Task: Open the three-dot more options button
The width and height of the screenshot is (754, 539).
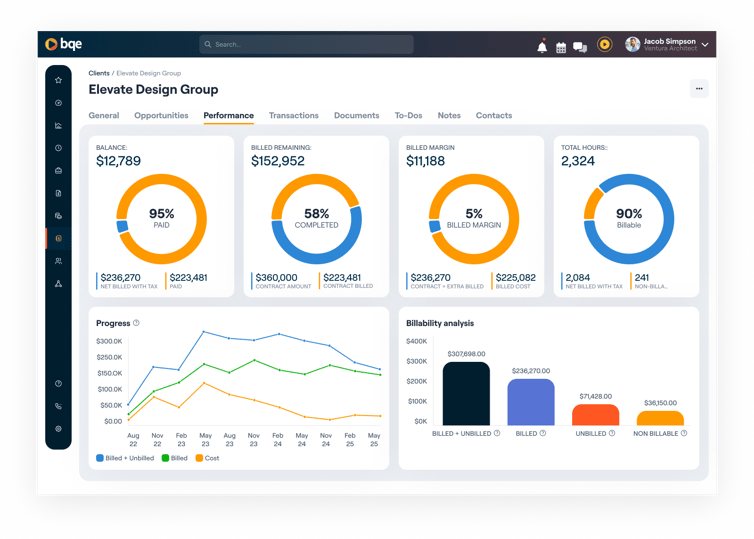Action: click(x=699, y=88)
